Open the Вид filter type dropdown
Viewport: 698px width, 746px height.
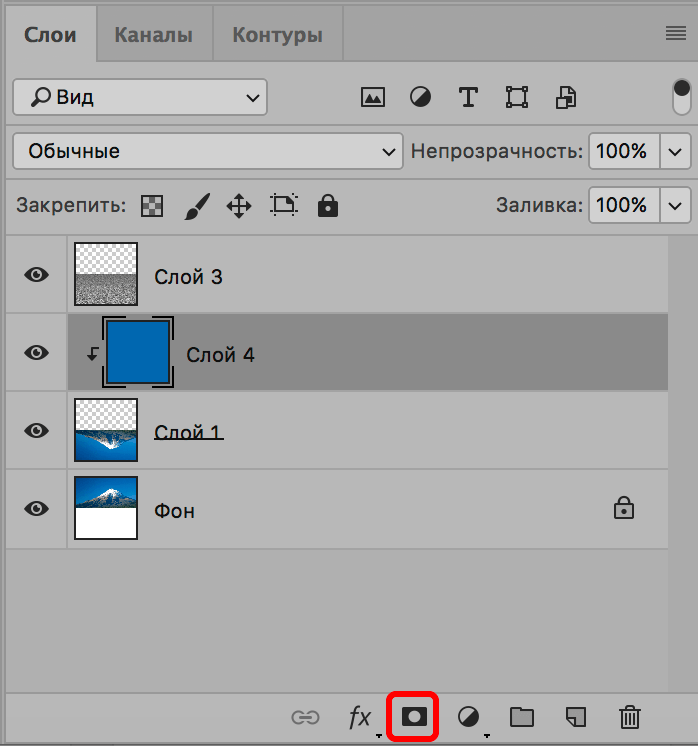point(140,97)
